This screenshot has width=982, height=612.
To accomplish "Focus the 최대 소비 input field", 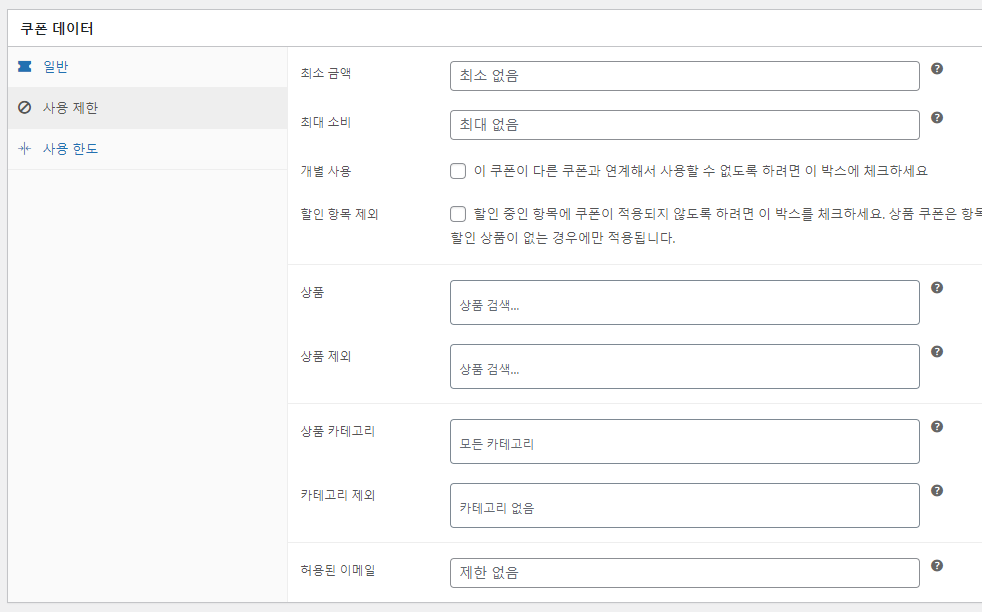I will tap(685, 125).
